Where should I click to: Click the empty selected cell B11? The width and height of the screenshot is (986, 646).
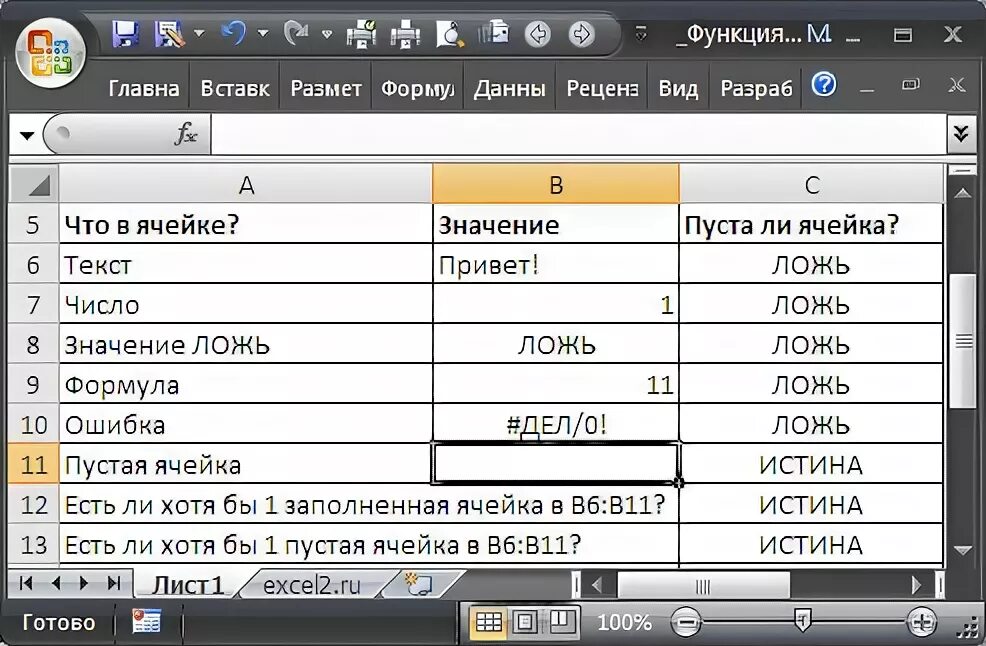(x=555, y=464)
